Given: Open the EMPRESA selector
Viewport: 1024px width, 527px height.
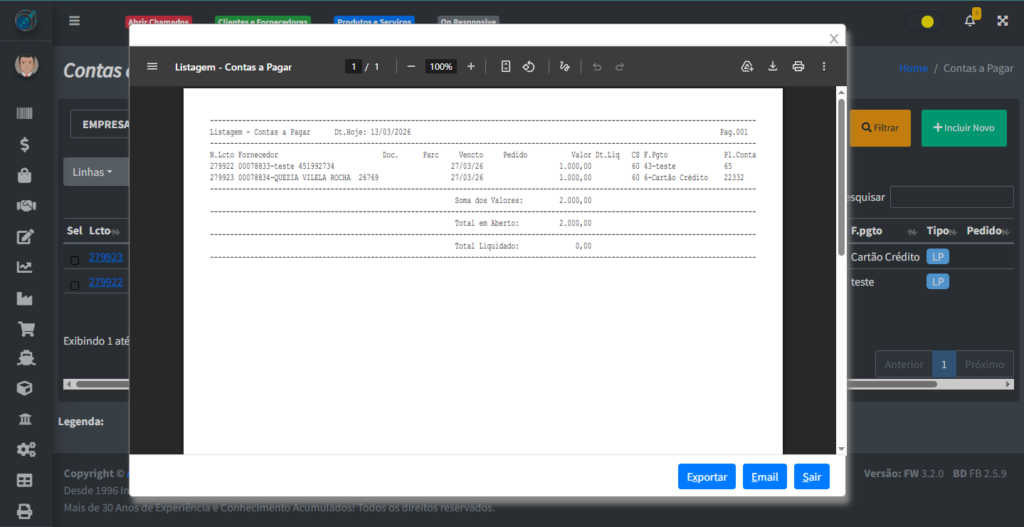Looking at the screenshot, I should pyautogui.click(x=100, y=125).
